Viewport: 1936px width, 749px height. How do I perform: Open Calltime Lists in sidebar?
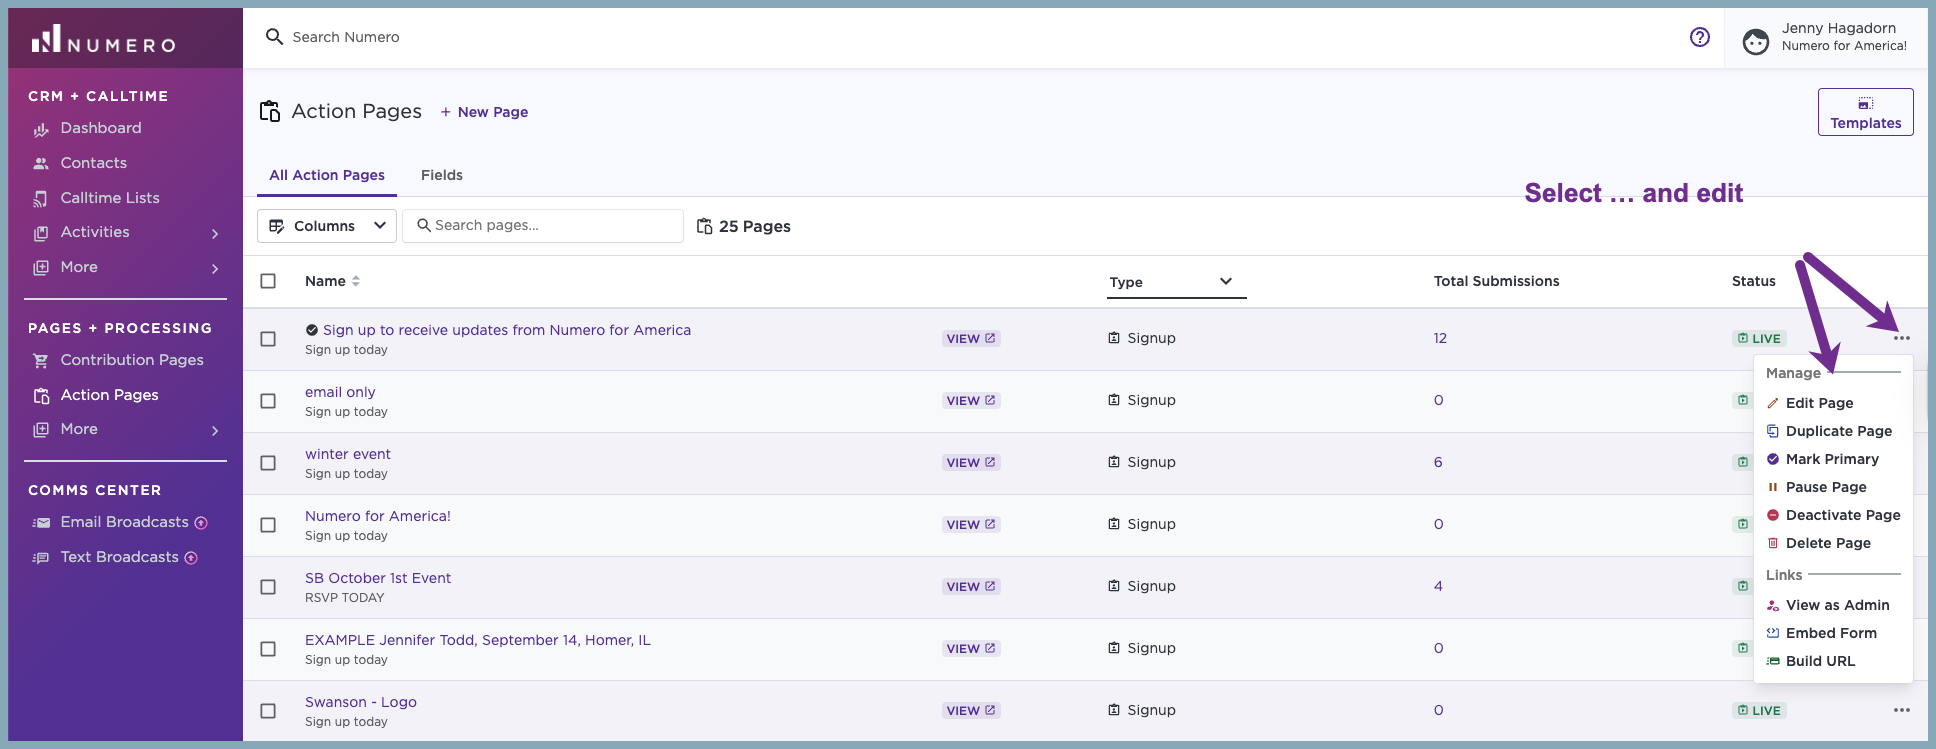pyautogui.click(x=109, y=198)
